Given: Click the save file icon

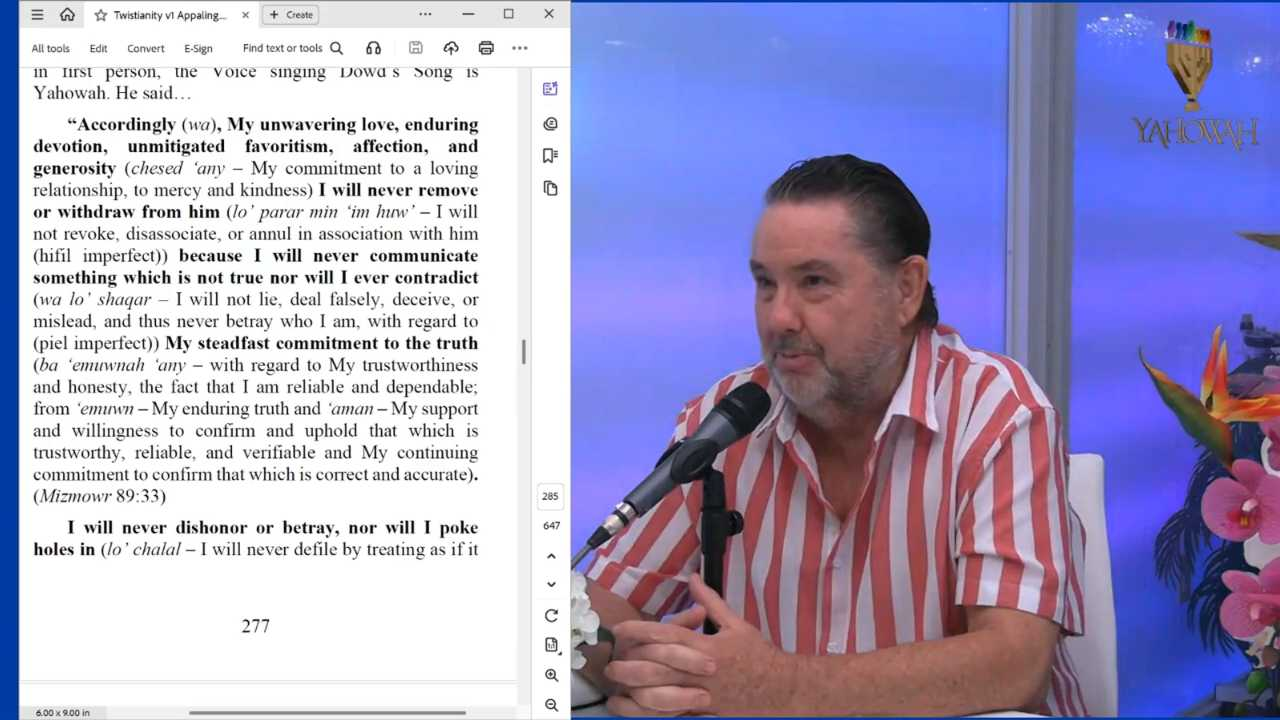Looking at the screenshot, I should (x=416, y=48).
